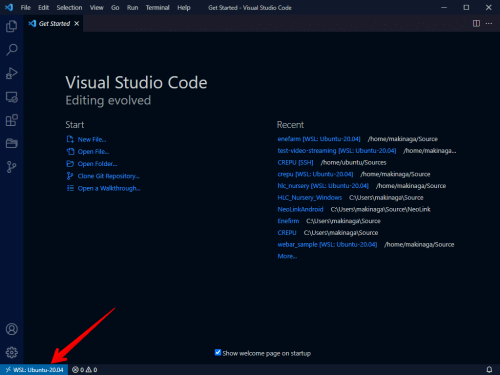Open recent HLC_Nursery_Windows project
Screen dimensions: 500x375
point(310,198)
